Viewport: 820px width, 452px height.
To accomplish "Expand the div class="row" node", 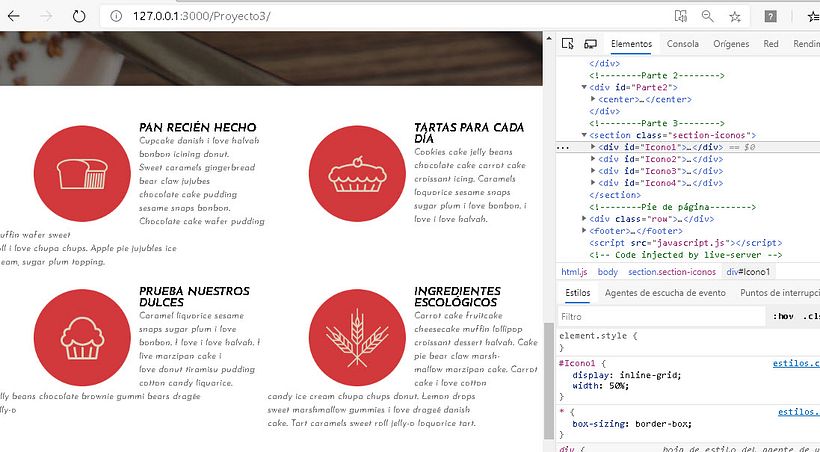I will 585,219.
